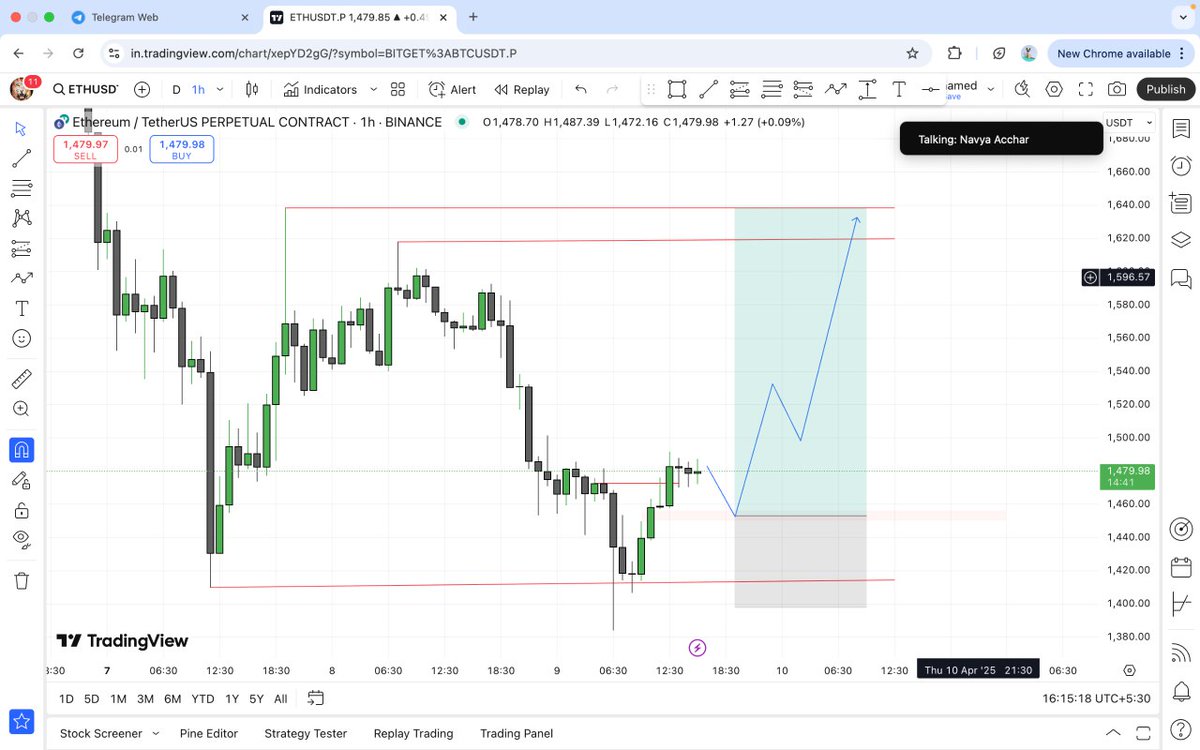The width and height of the screenshot is (1200, 750).
Task: Toggle lock all drawings padlock
Action: 21,510
